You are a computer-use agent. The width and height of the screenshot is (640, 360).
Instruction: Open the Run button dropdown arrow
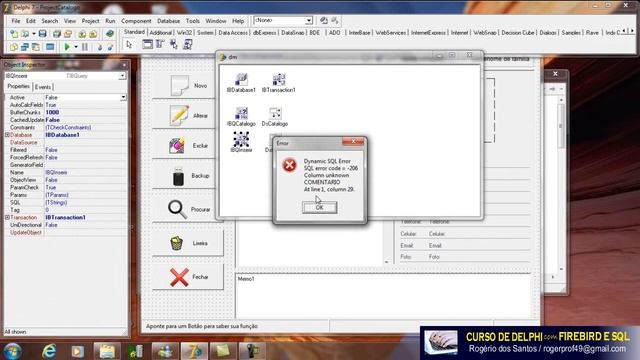pos(76,47)
